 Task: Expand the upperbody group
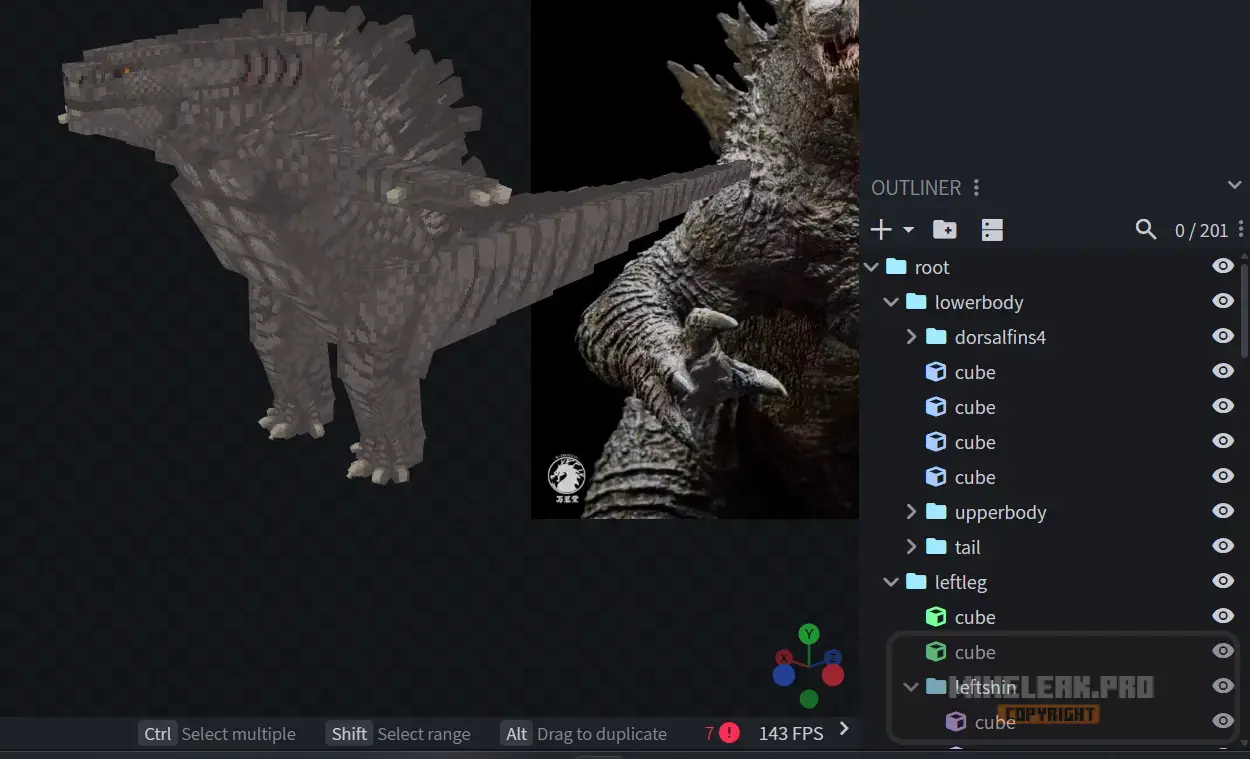pyautogui.click(x=911, y=512)
